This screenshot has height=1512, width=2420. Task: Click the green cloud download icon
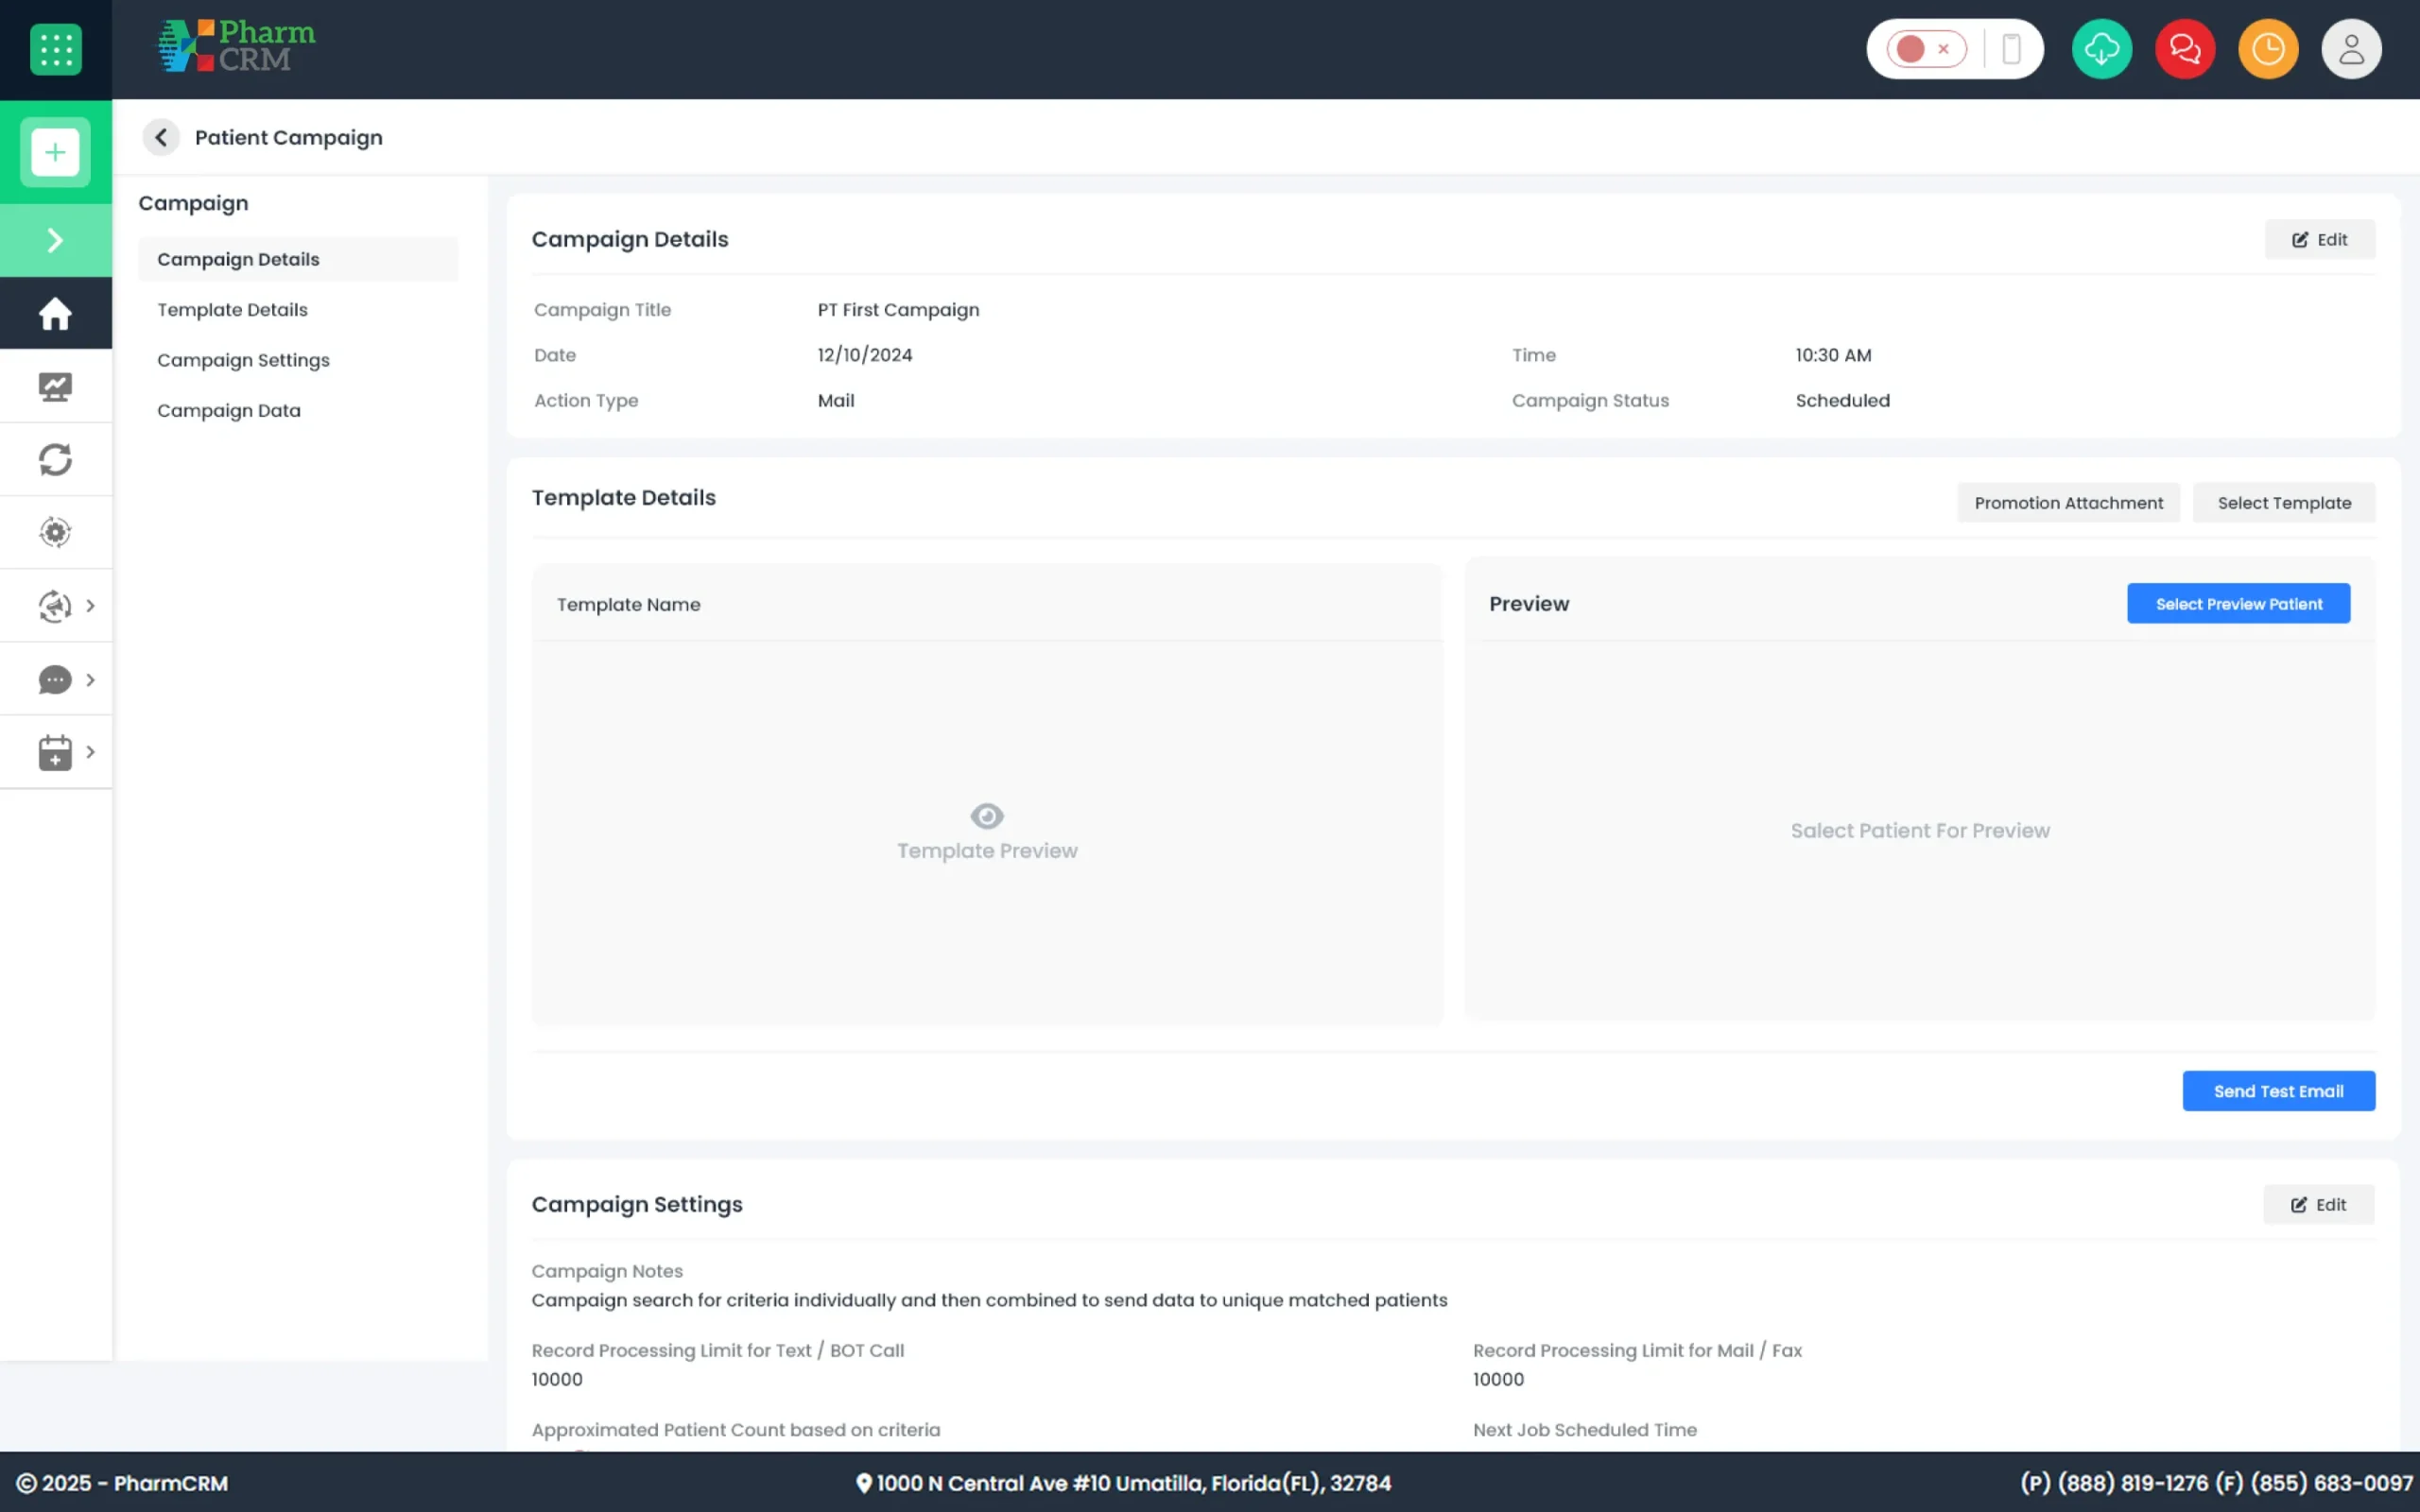click(x=2102, y=49)
